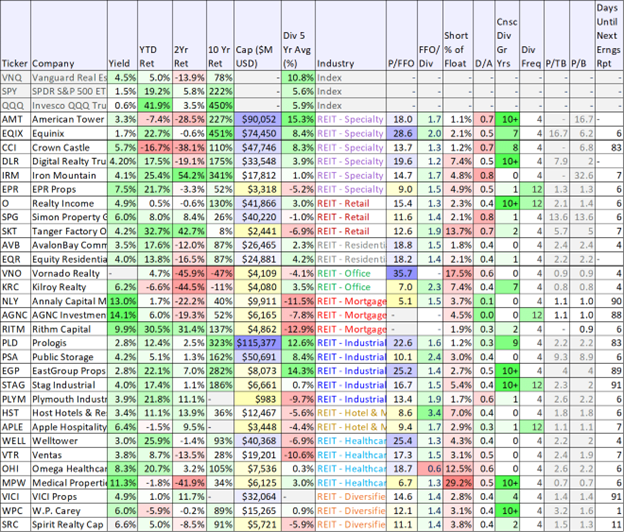Click the $983 market cap cell
Viewport: 624px width, 532px height.
point(257,399)
